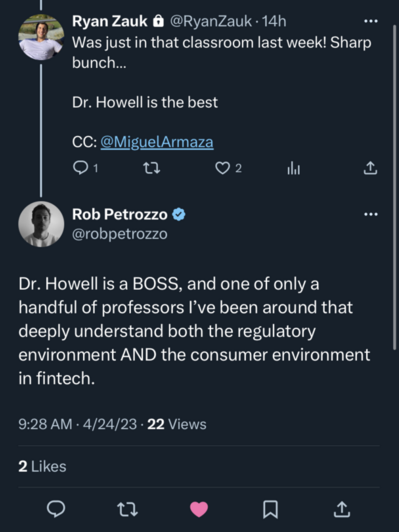The width and height of the screenshot is (399, 532).
Task: View the 2 Likes list
Action: coord(42,467)
